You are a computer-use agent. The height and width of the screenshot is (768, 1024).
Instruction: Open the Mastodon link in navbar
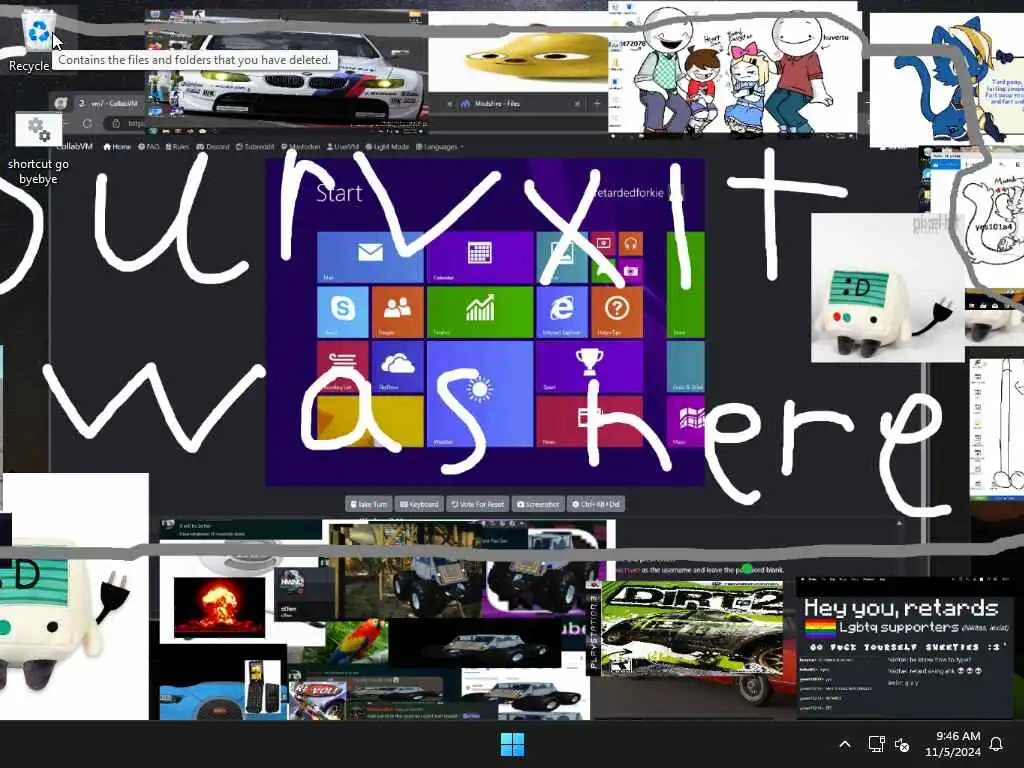[300, 147]
